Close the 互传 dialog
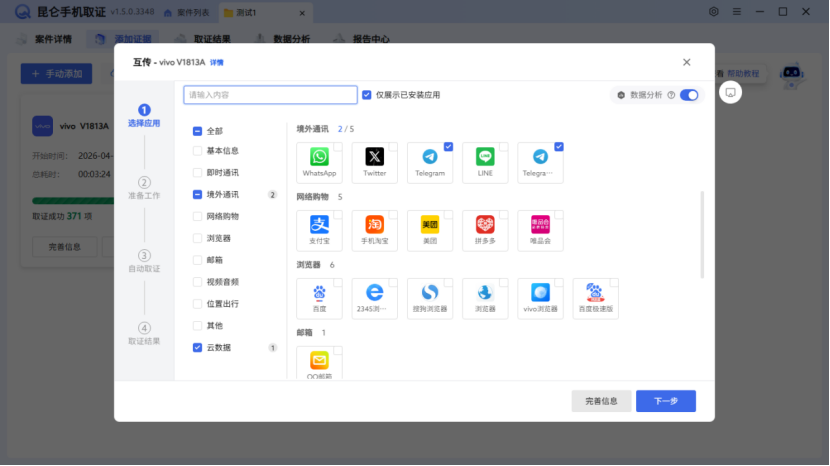 (687, 62)
